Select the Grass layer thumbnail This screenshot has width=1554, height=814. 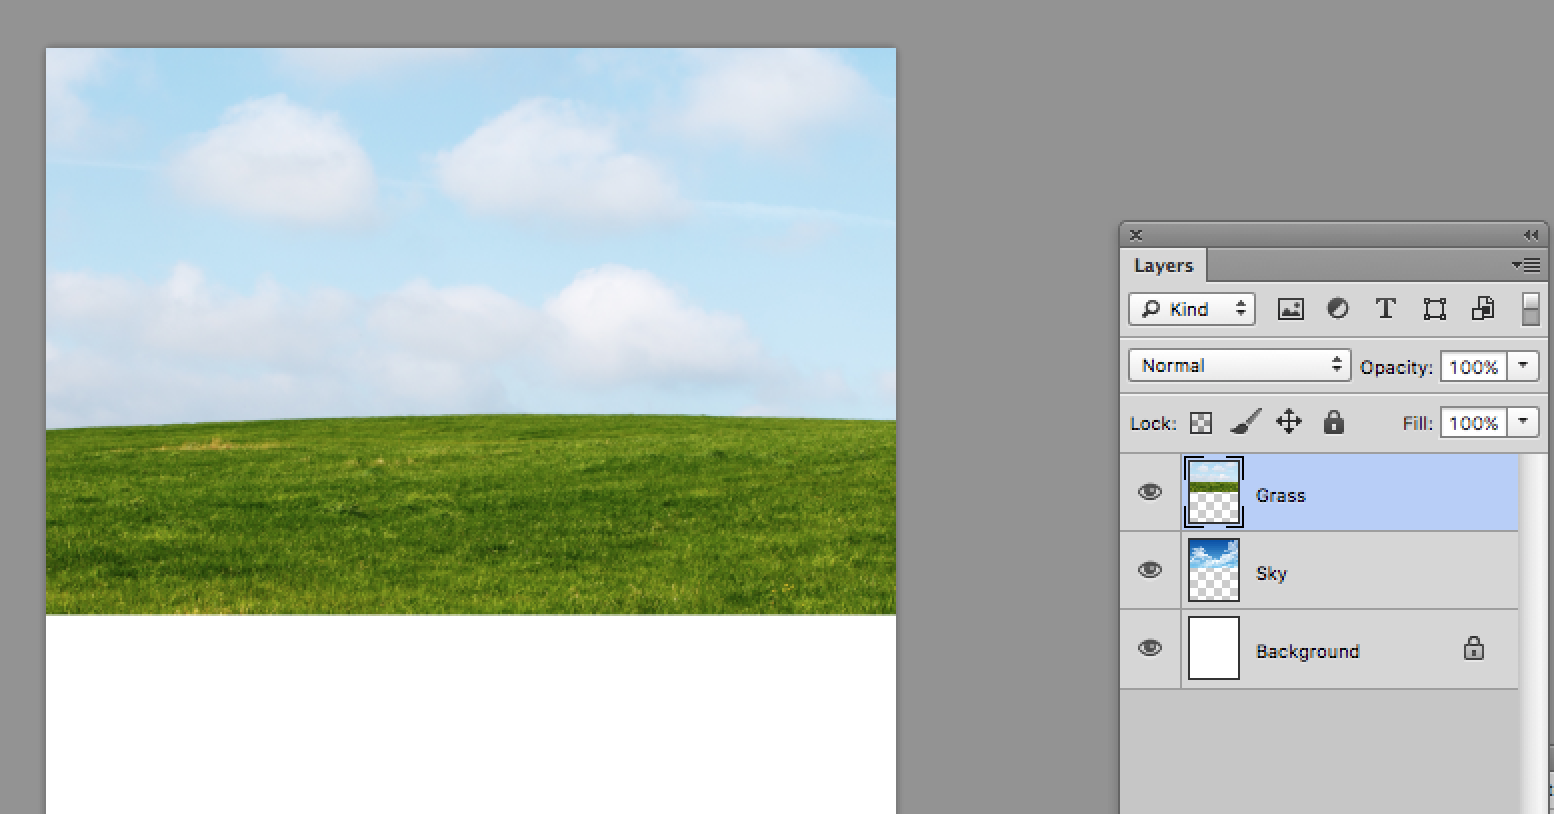pos(1214,492)
